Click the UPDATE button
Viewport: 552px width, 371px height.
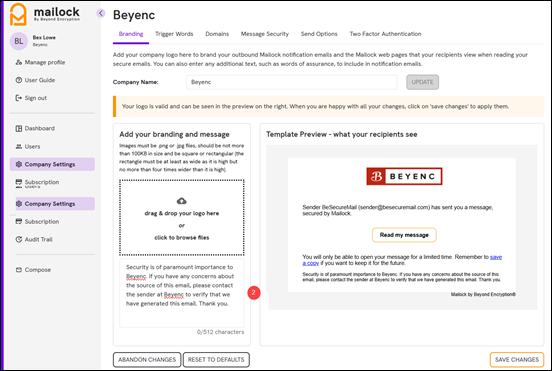pos(422,82)
